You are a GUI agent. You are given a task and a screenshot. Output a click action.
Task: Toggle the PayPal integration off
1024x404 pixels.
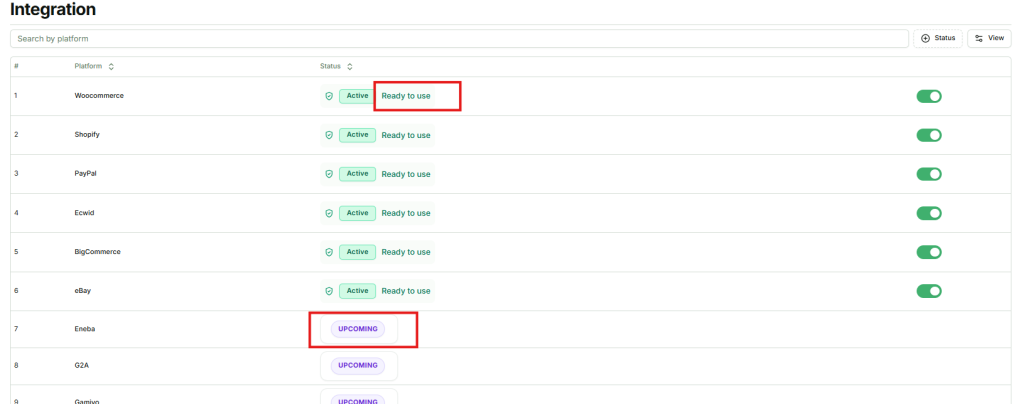pyautogui.click(x=929, y=174)
